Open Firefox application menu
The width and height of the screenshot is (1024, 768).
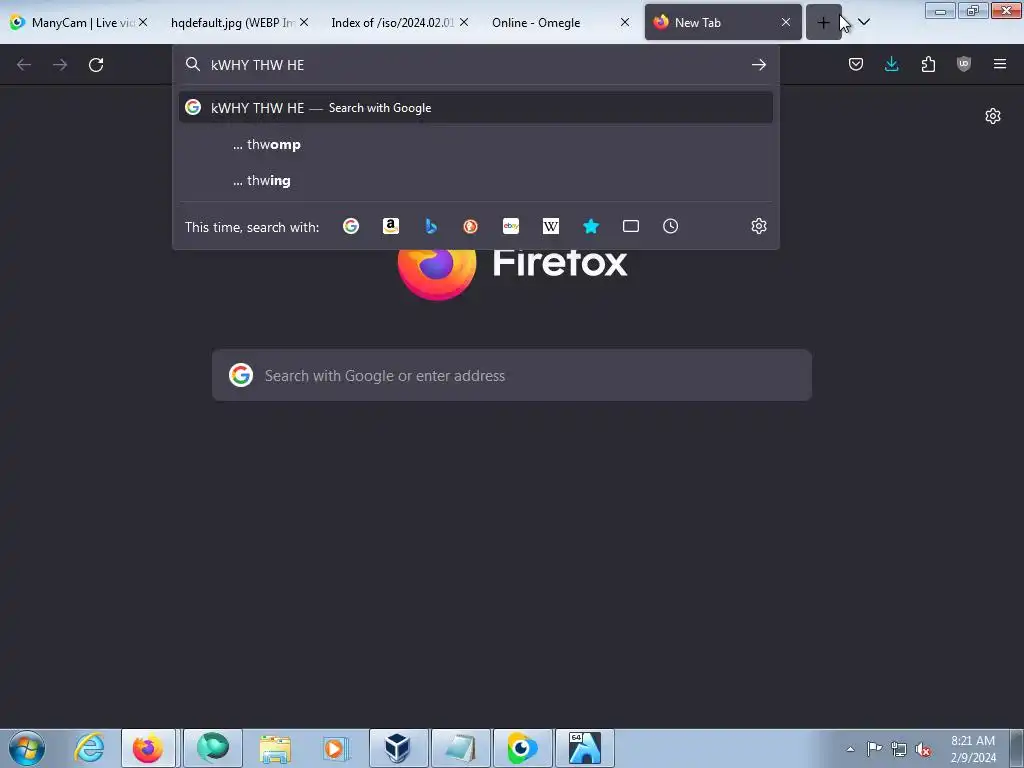999,64
